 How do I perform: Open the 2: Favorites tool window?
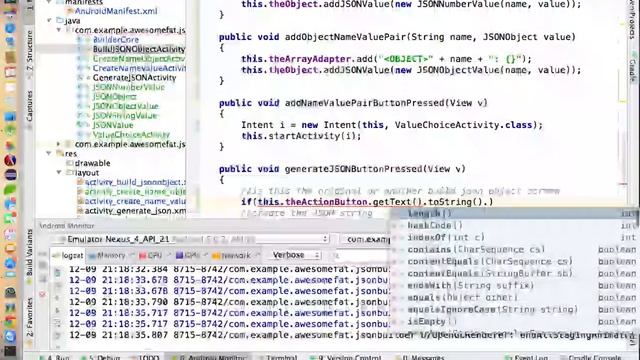coord(29,317)
